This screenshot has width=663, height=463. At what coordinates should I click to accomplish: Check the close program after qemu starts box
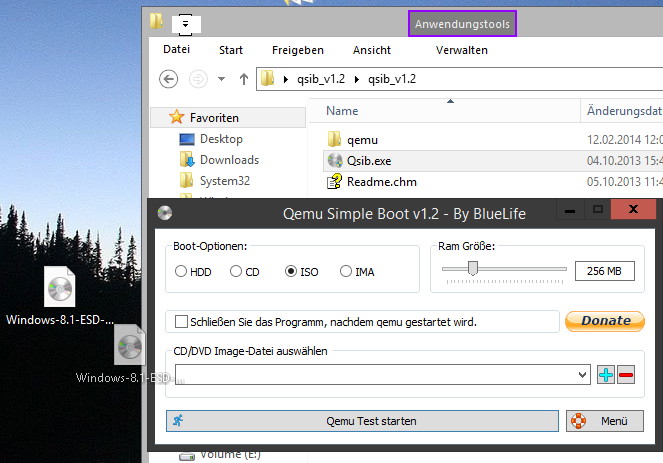pos(181,322)
